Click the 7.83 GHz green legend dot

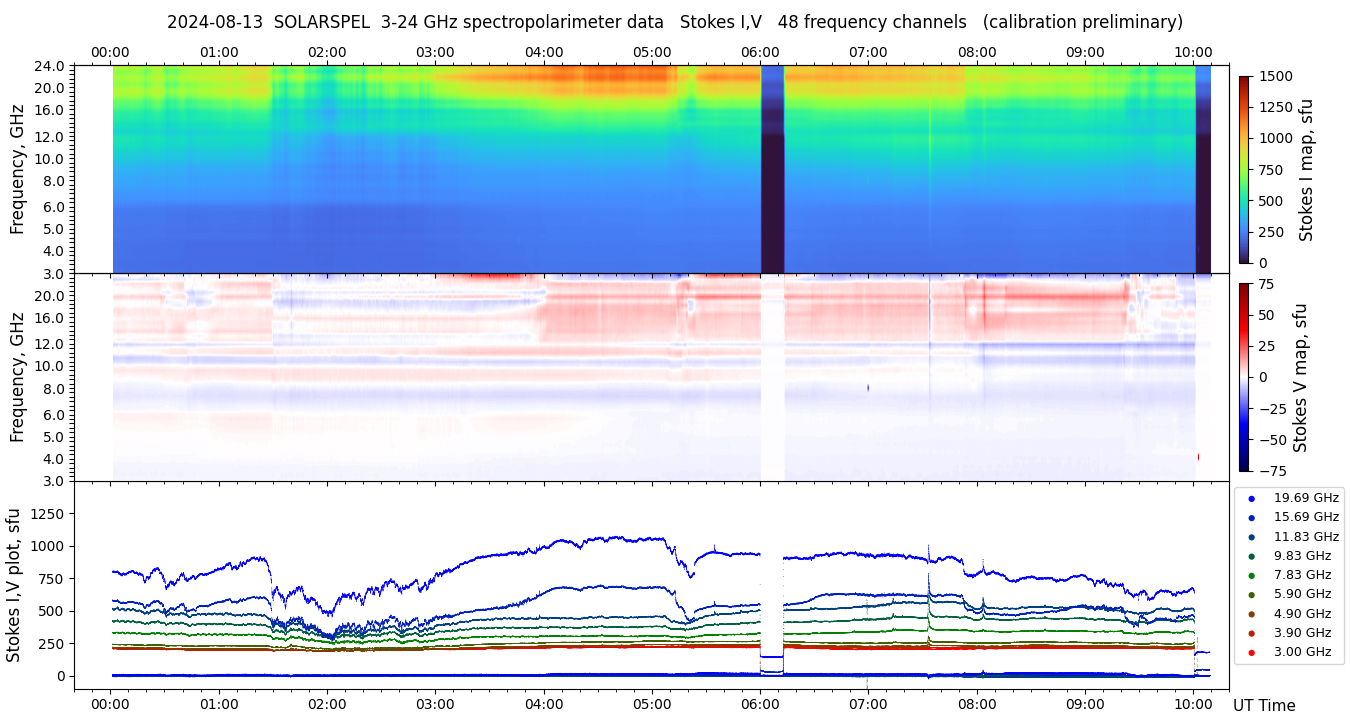pyautogui.click(x=1251, y=575)
